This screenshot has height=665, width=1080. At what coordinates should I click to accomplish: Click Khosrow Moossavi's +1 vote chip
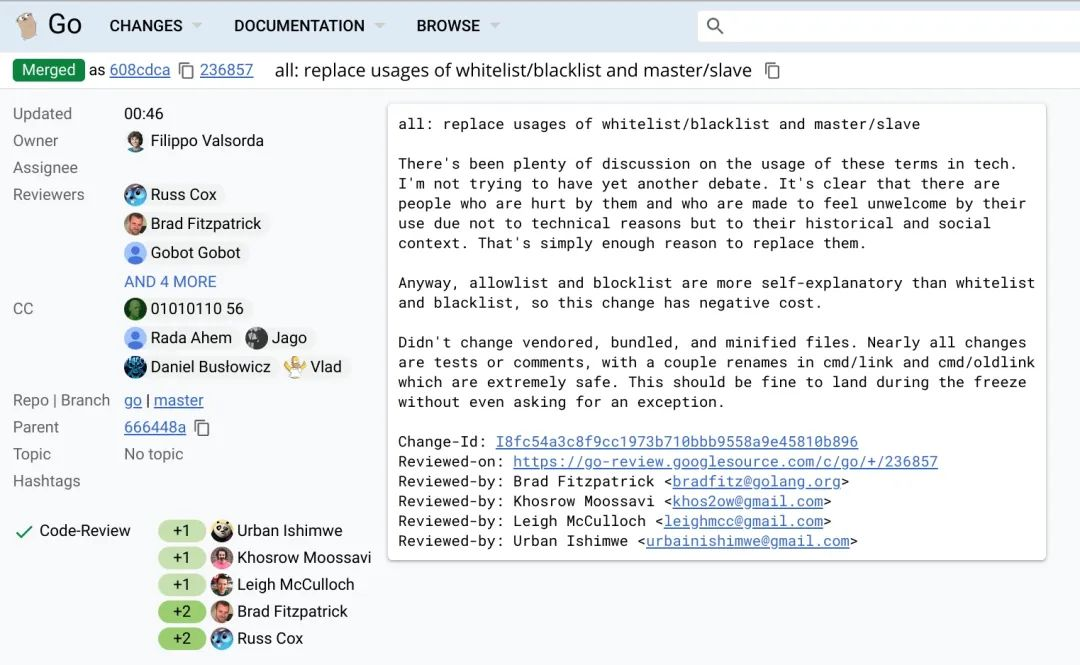[182, 557]
